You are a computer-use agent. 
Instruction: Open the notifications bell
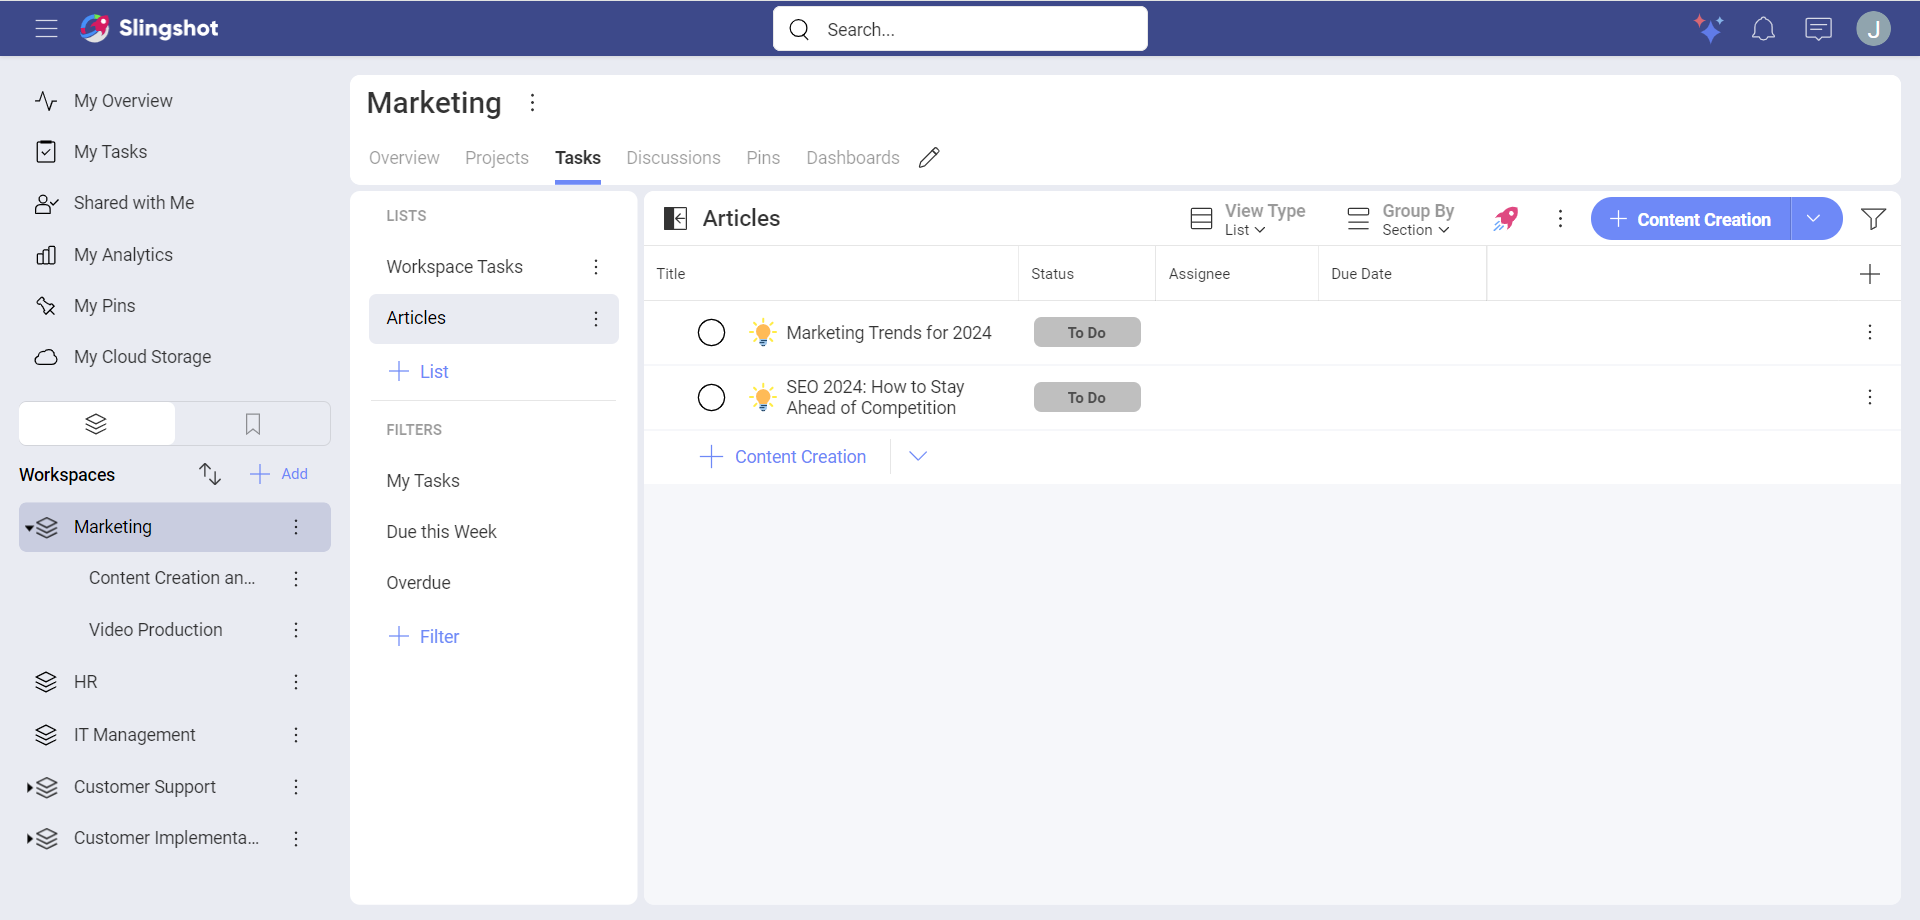coord(1763,29)
